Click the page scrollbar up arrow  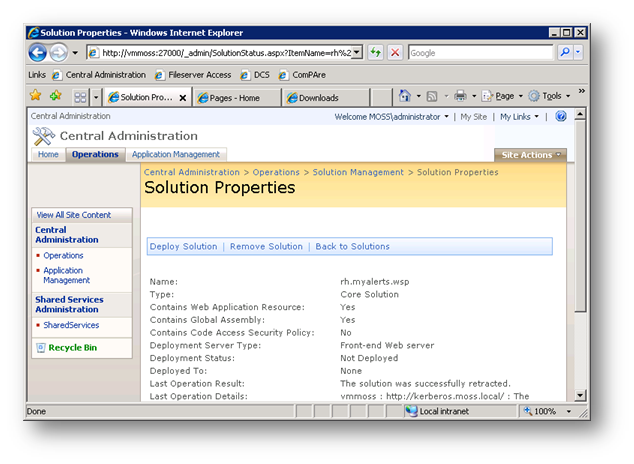coord(580,114)
